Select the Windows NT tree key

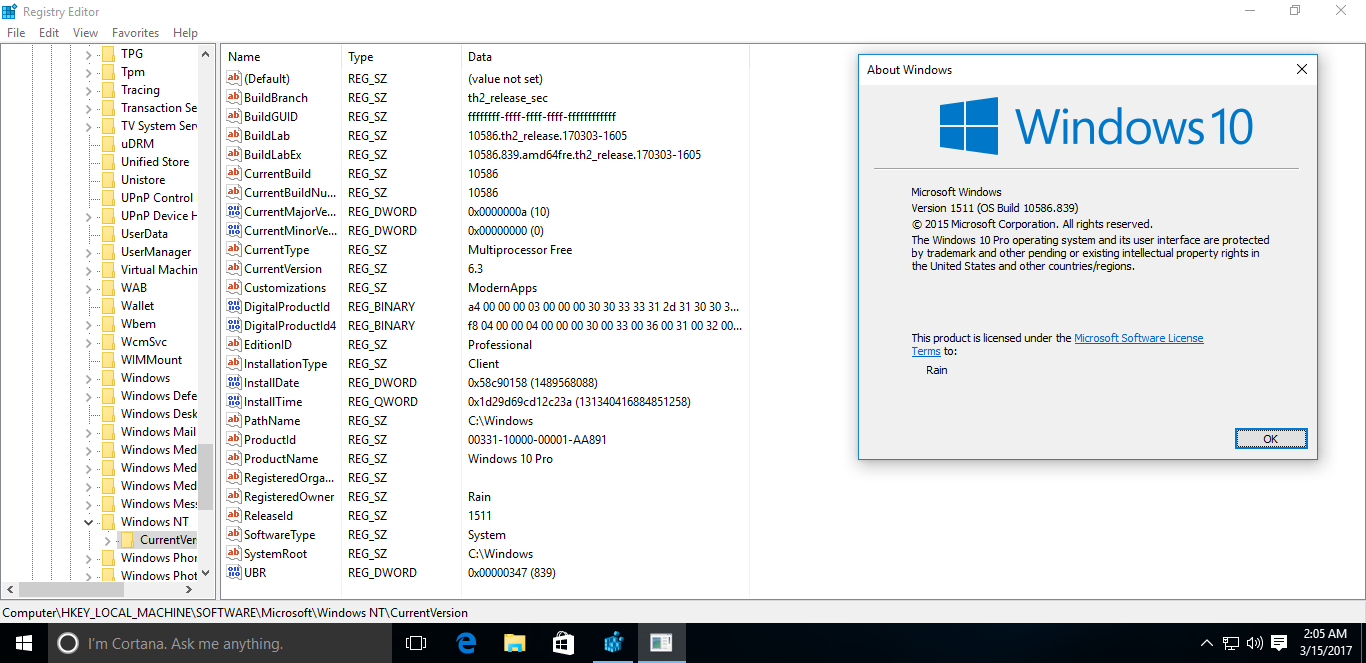[x=154, y=522]
